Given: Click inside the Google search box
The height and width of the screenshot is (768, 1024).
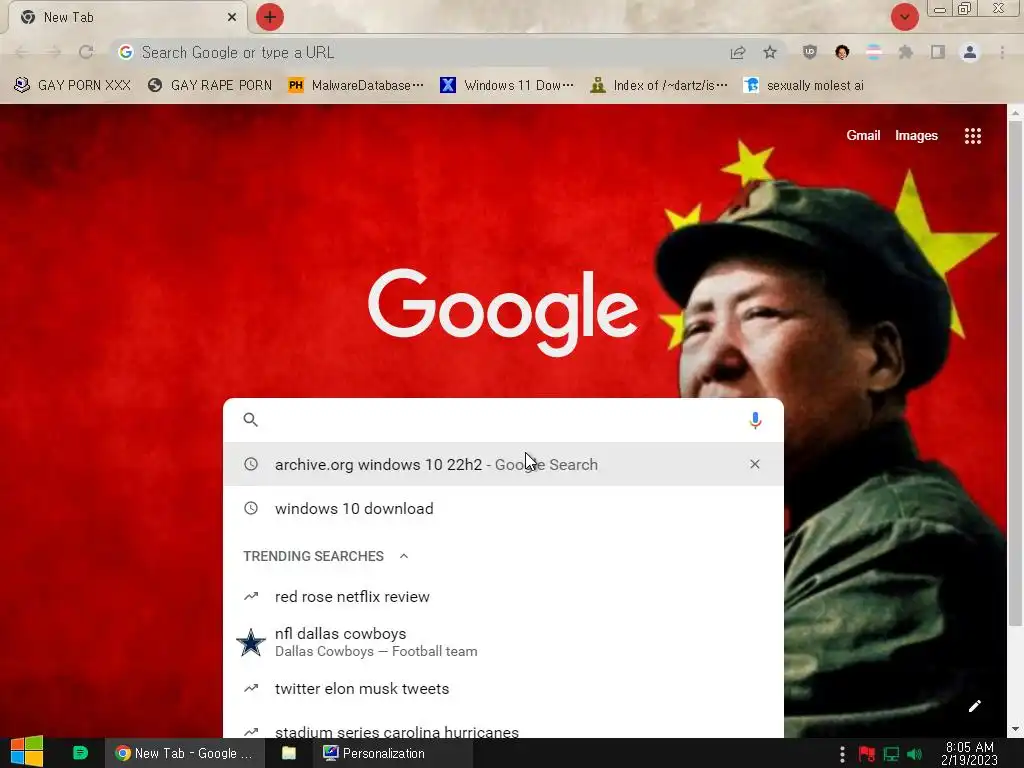Looking at the screenshot, I should click(x=503, y=420).
